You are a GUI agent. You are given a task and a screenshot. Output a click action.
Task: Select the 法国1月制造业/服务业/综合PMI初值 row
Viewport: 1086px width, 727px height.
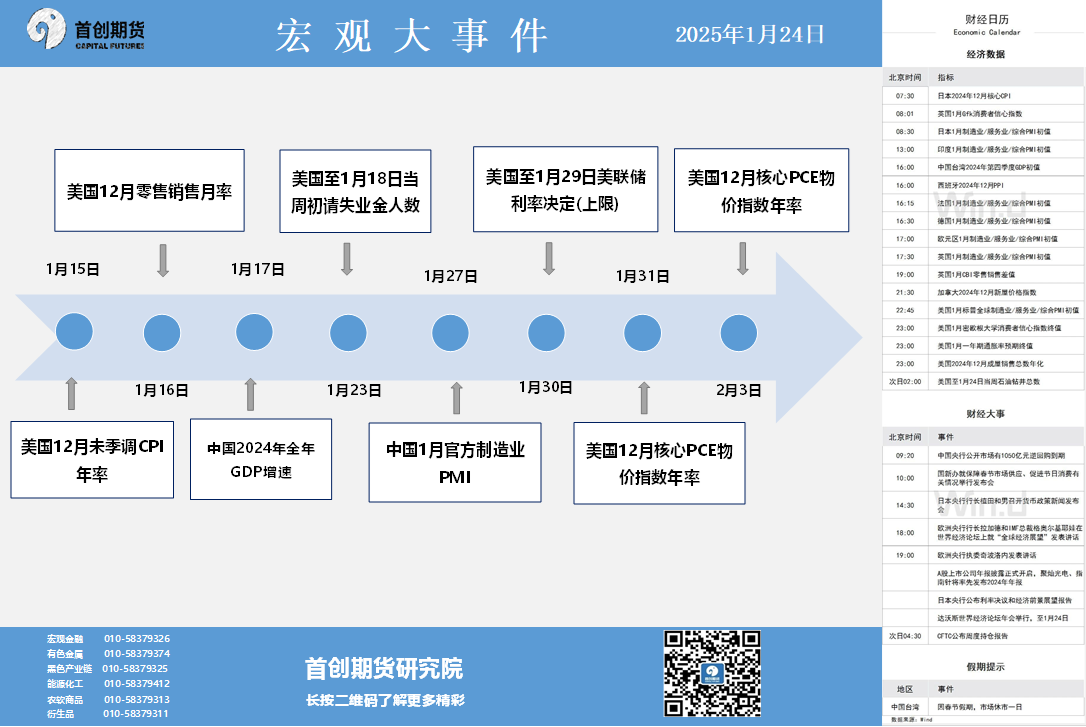983,204
